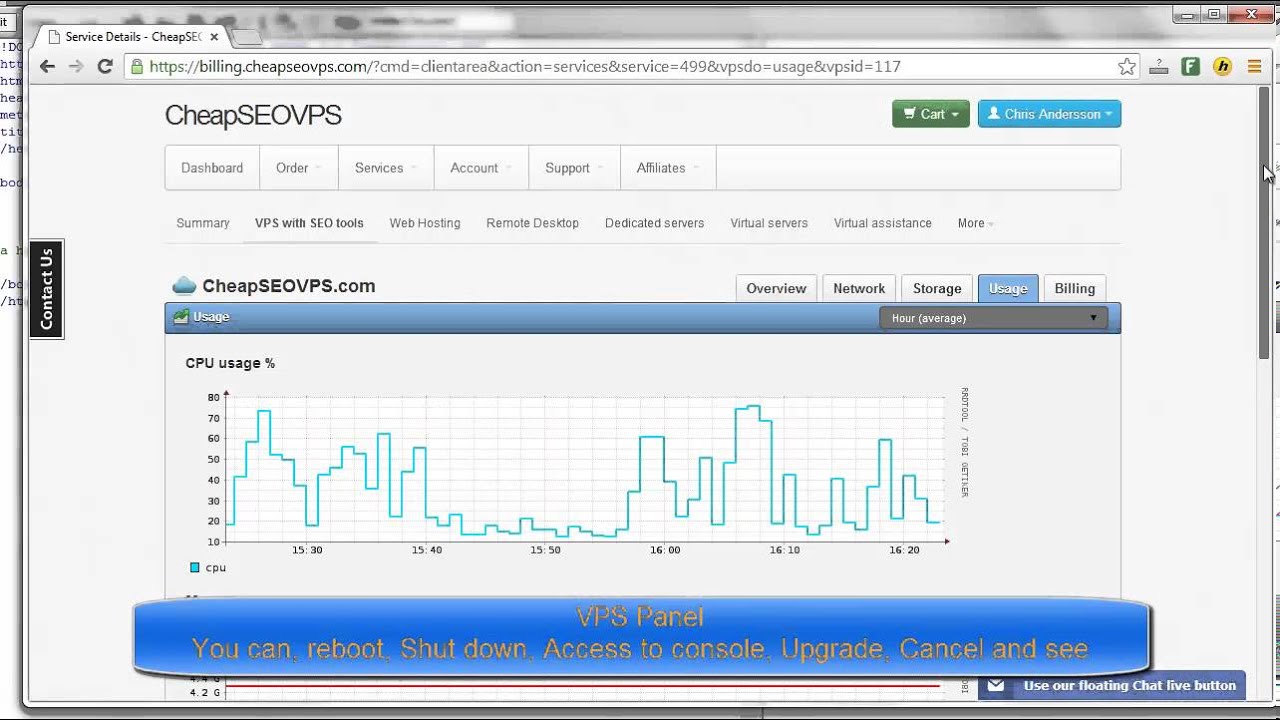Go to the Dashboard menu item
Image resolution: width=1280 pixels, height=720 pixels.
click(212, 168)
